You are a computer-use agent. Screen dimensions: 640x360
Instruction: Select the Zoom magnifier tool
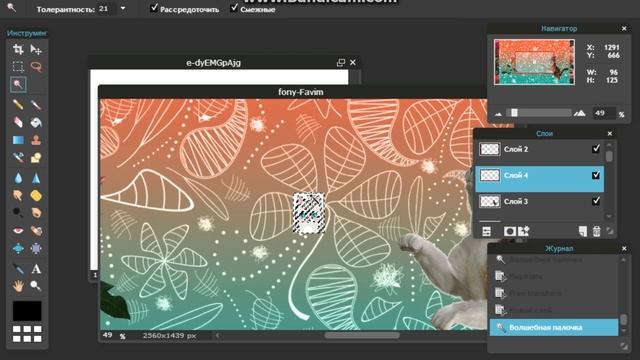point(36,286)
